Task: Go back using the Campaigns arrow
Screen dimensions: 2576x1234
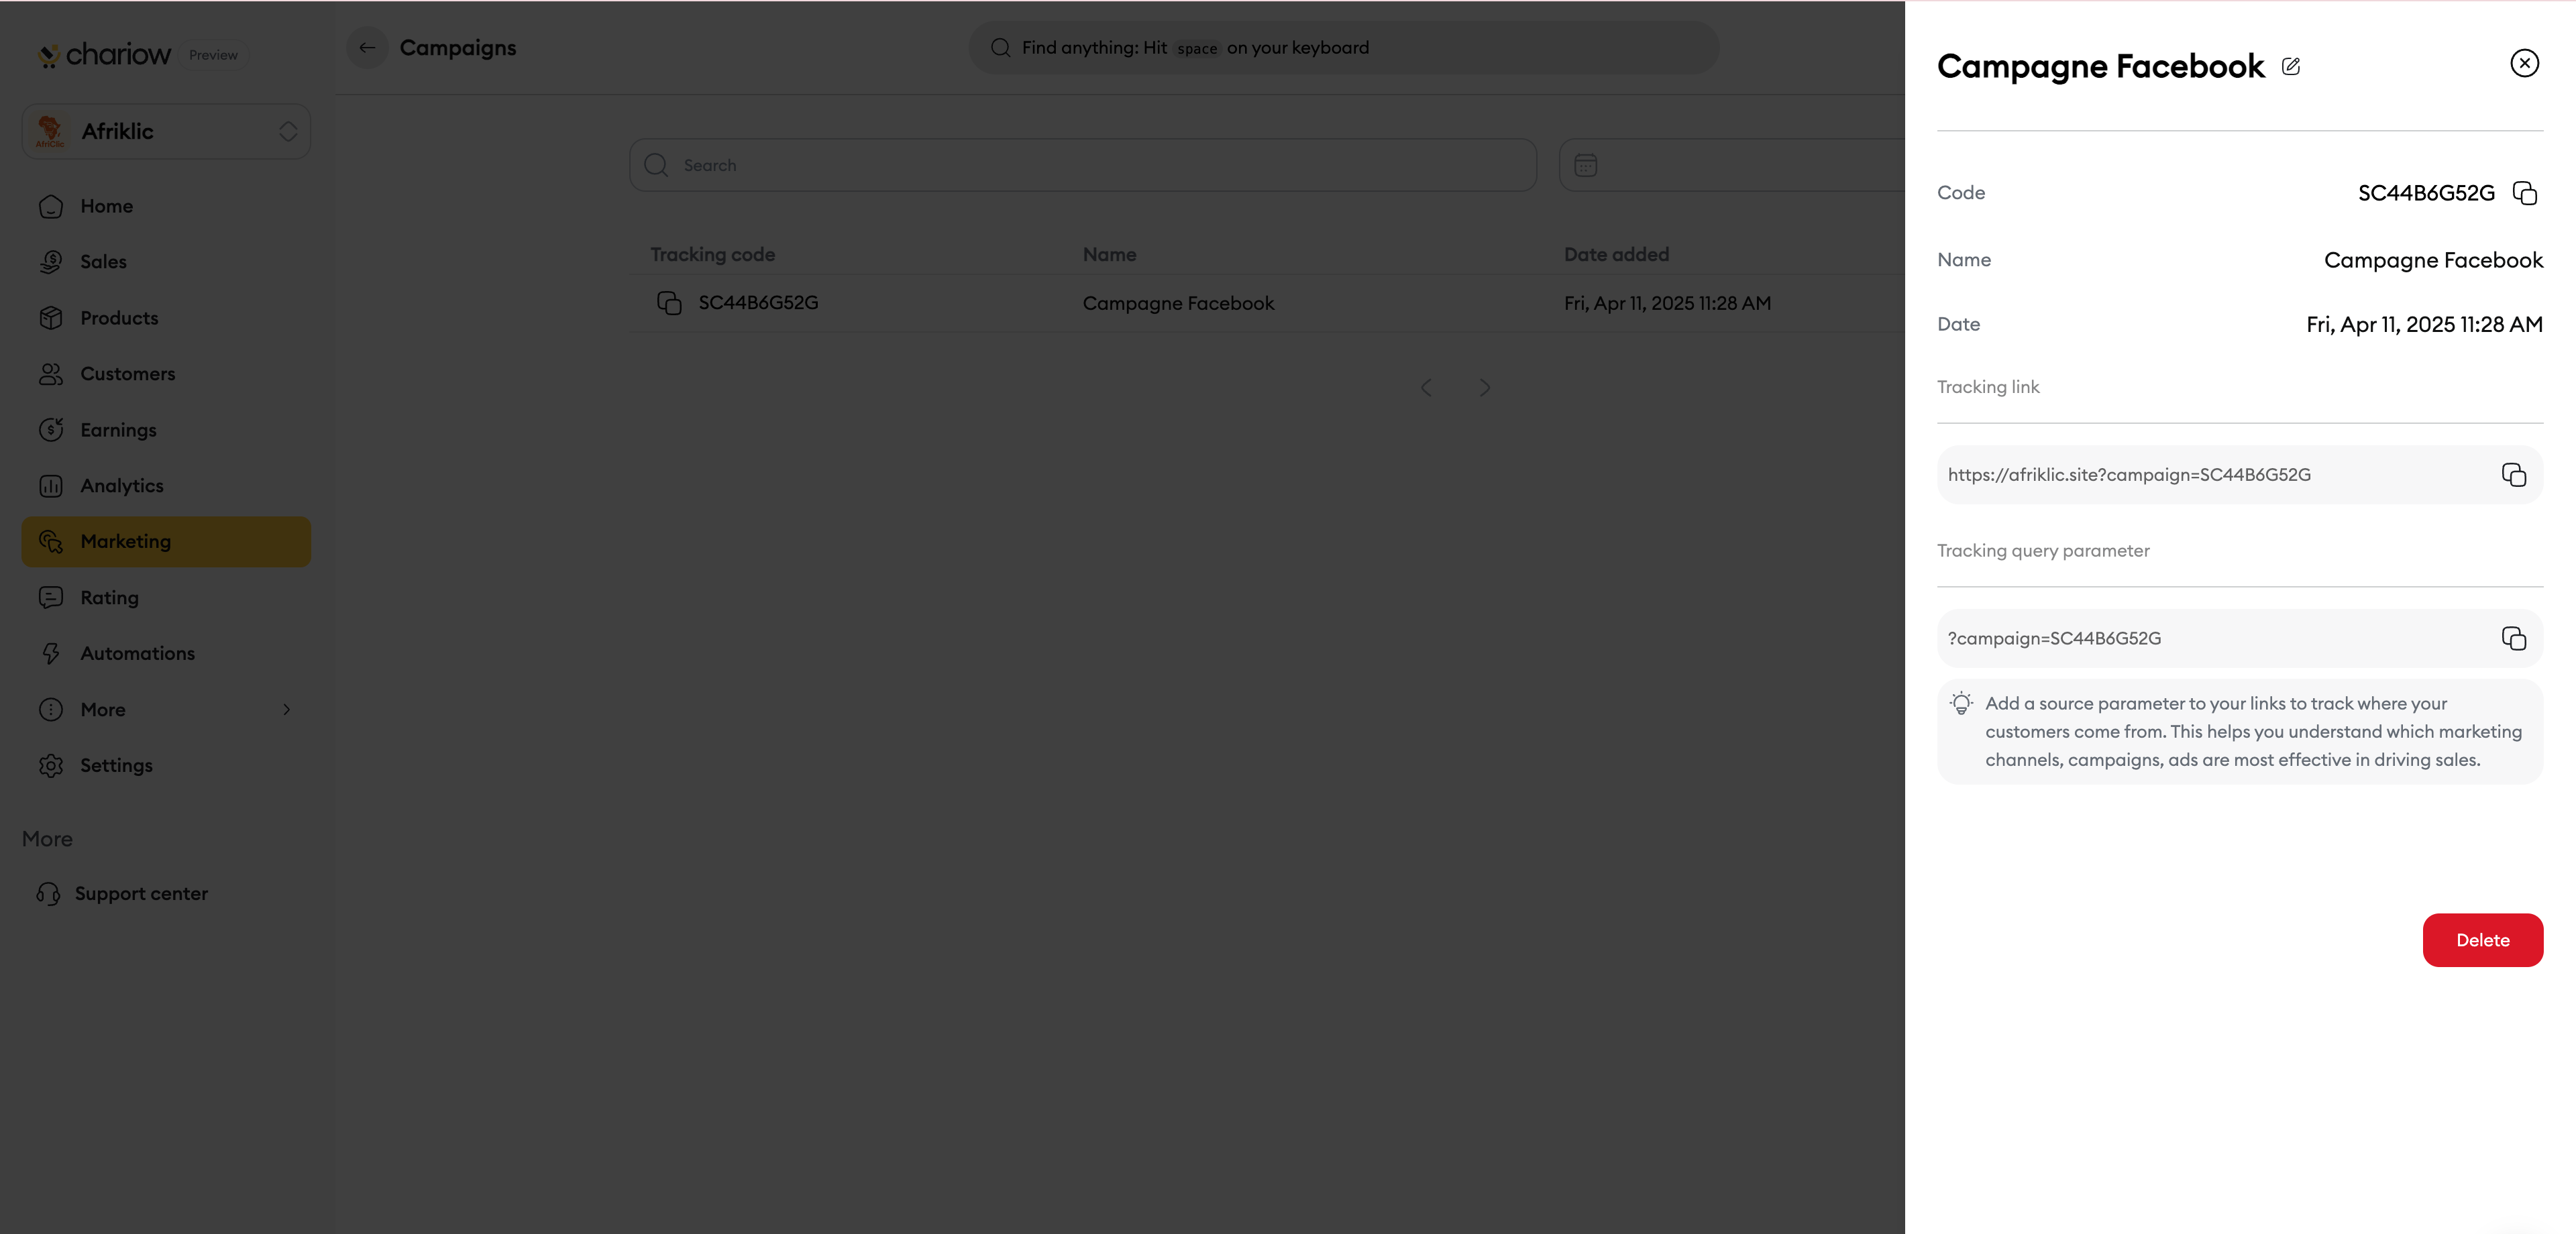Action: click(367, 48)
